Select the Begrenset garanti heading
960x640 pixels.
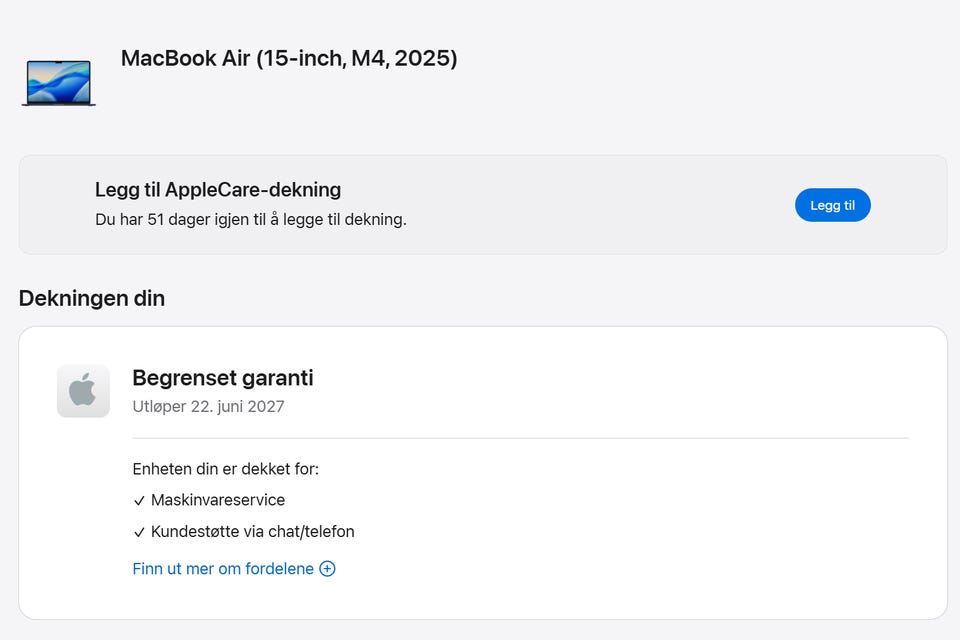tap(223, 378)
